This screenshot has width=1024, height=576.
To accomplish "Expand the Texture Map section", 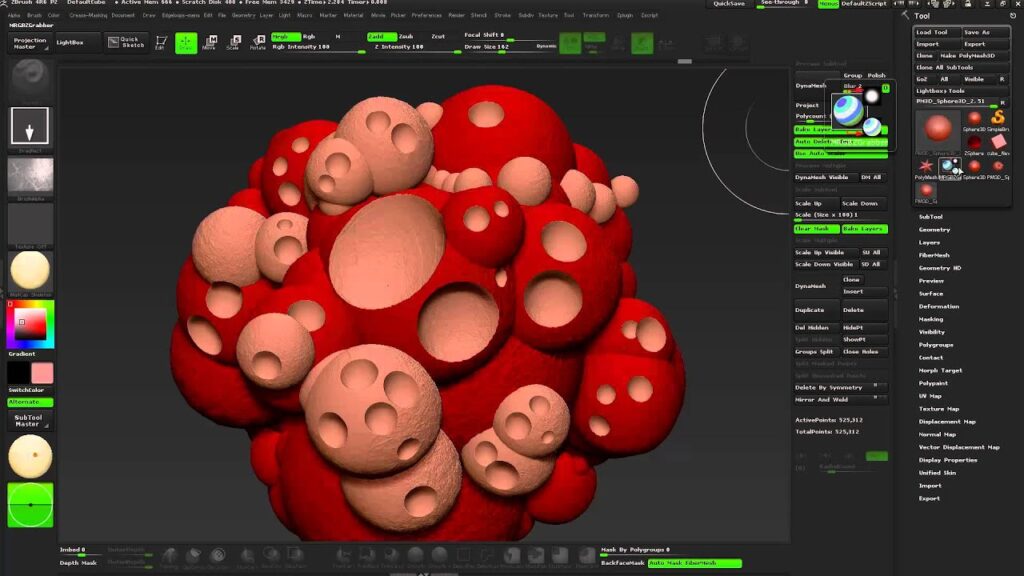I will pos(939,409).
